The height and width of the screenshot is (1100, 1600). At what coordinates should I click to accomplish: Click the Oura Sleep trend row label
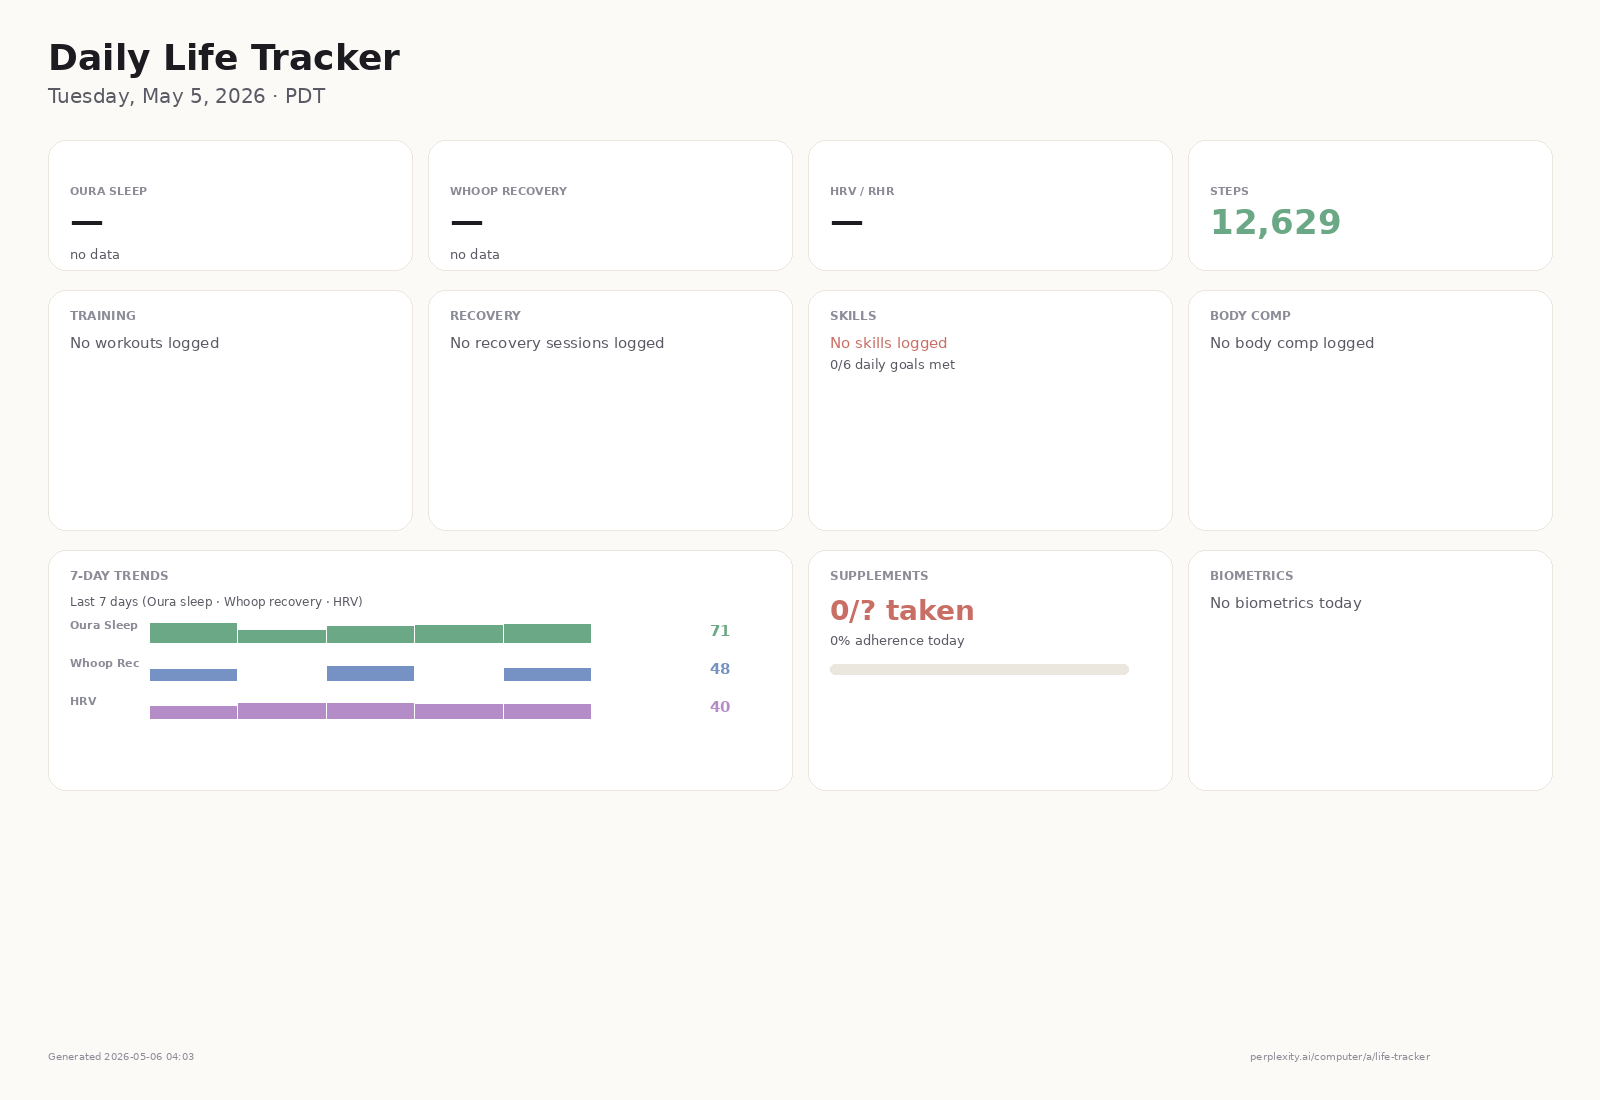point(104,625)
